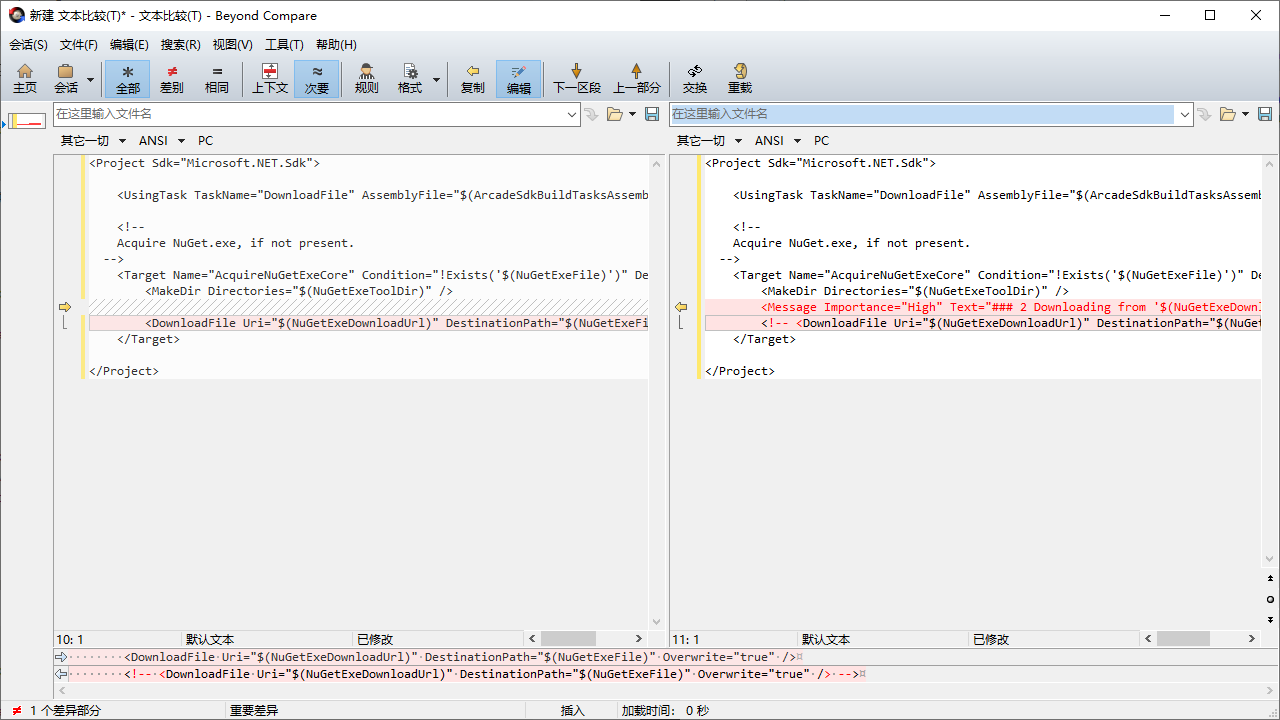Open the 搜索(R) menu

pyautogui.click(x=180, y=45)
